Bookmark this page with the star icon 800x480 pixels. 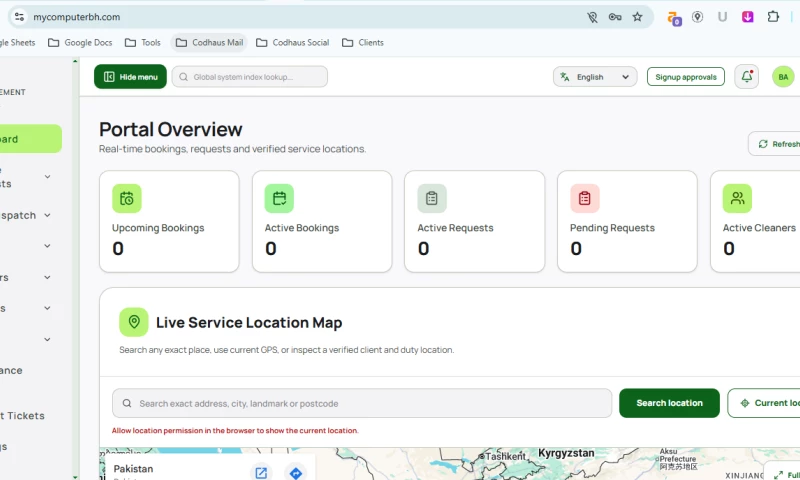pos(637,17)
